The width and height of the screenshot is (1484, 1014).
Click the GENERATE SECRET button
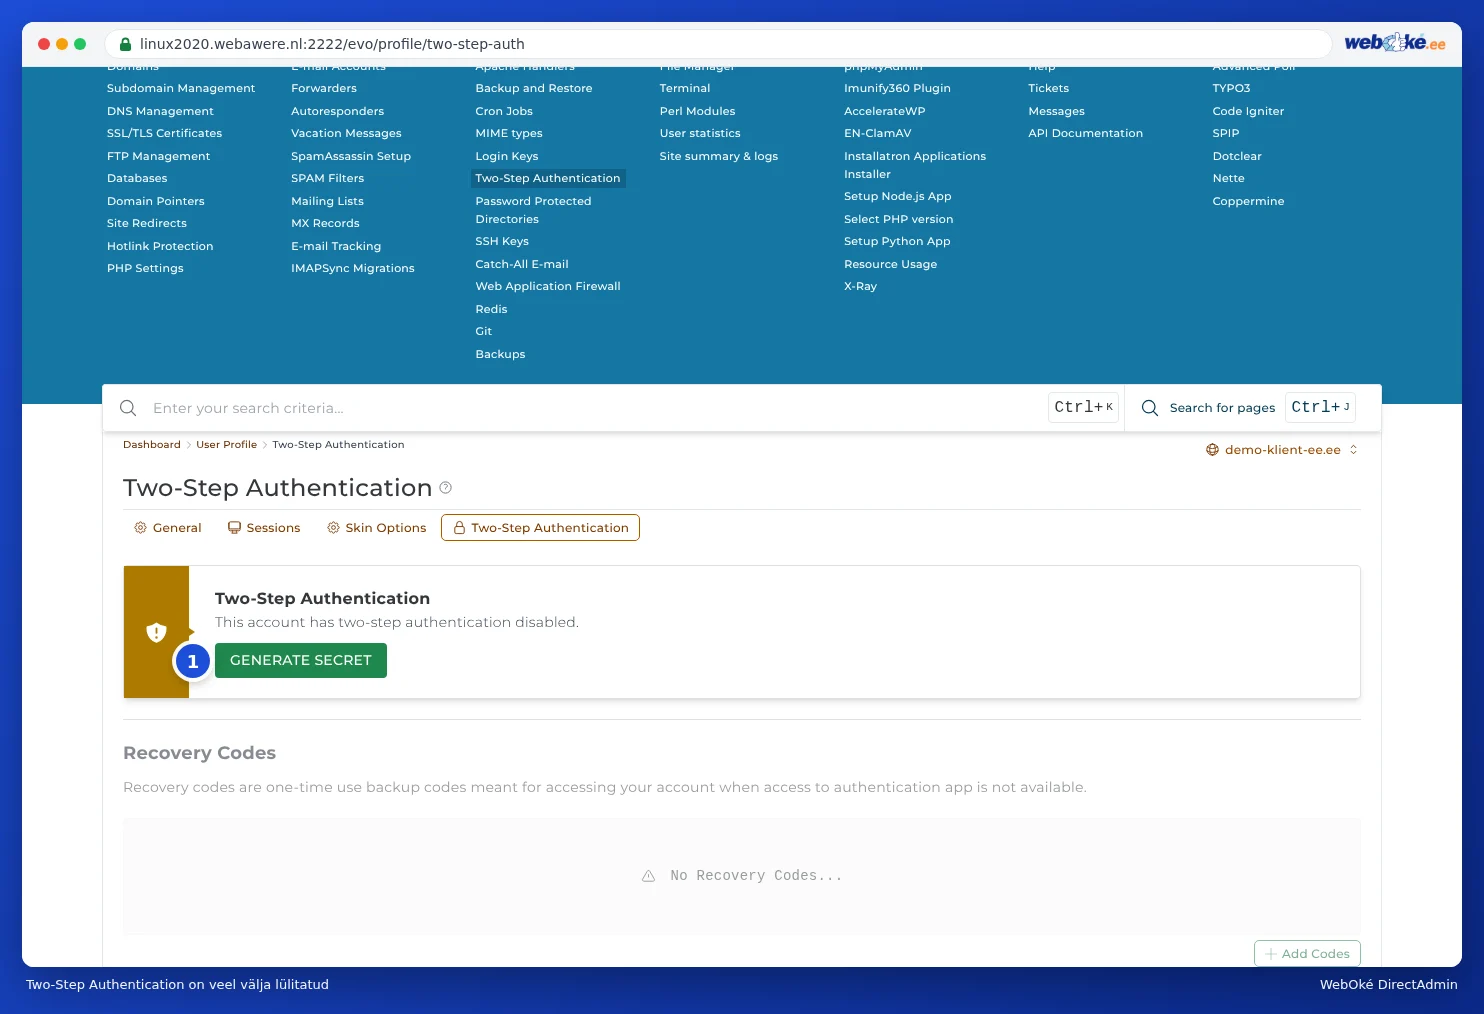[301, 660]
